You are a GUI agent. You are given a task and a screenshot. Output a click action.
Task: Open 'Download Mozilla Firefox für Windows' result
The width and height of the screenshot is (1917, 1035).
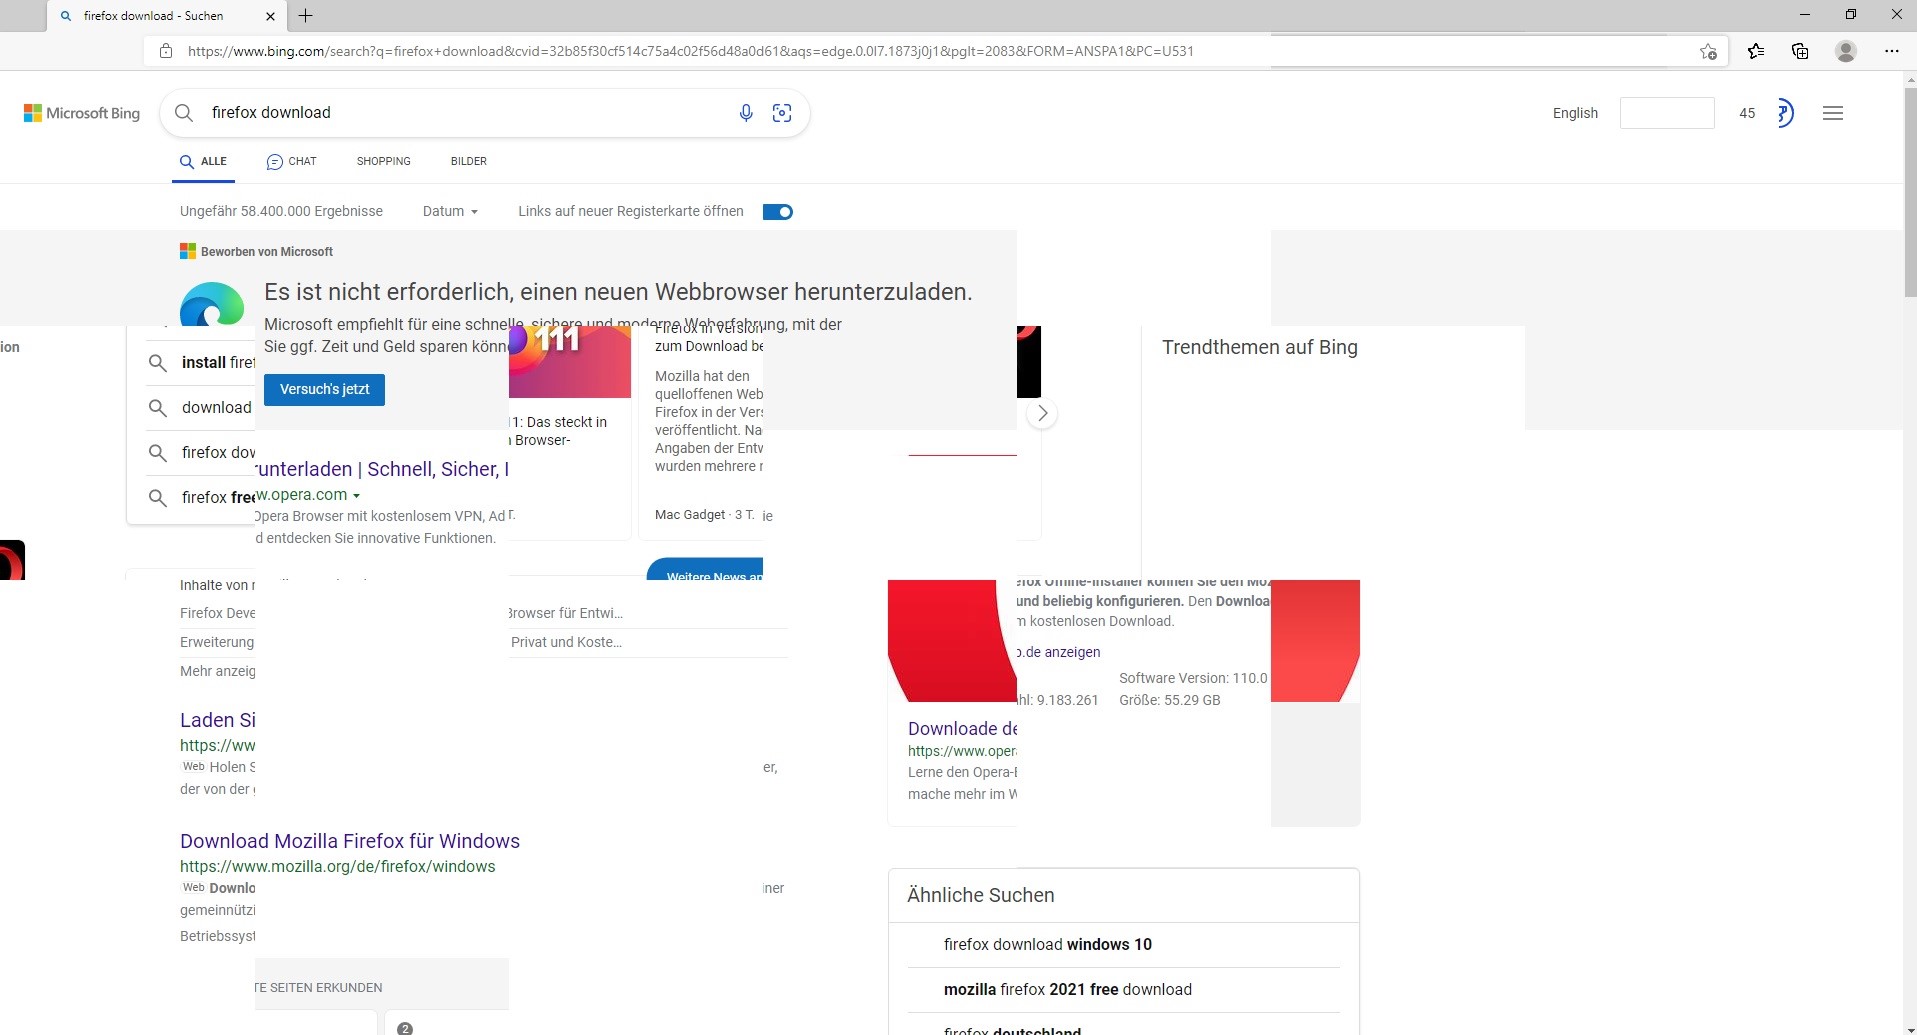[350, 841]
